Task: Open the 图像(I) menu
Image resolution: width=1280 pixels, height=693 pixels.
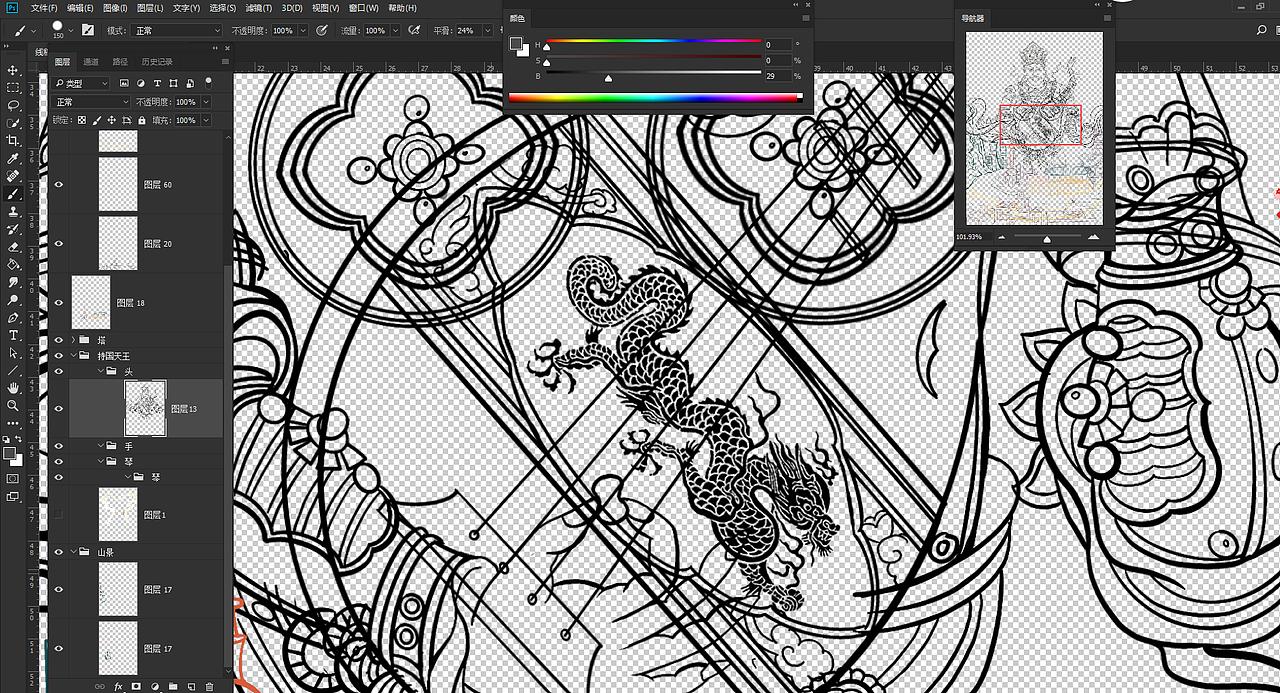Action: (116, 7)
